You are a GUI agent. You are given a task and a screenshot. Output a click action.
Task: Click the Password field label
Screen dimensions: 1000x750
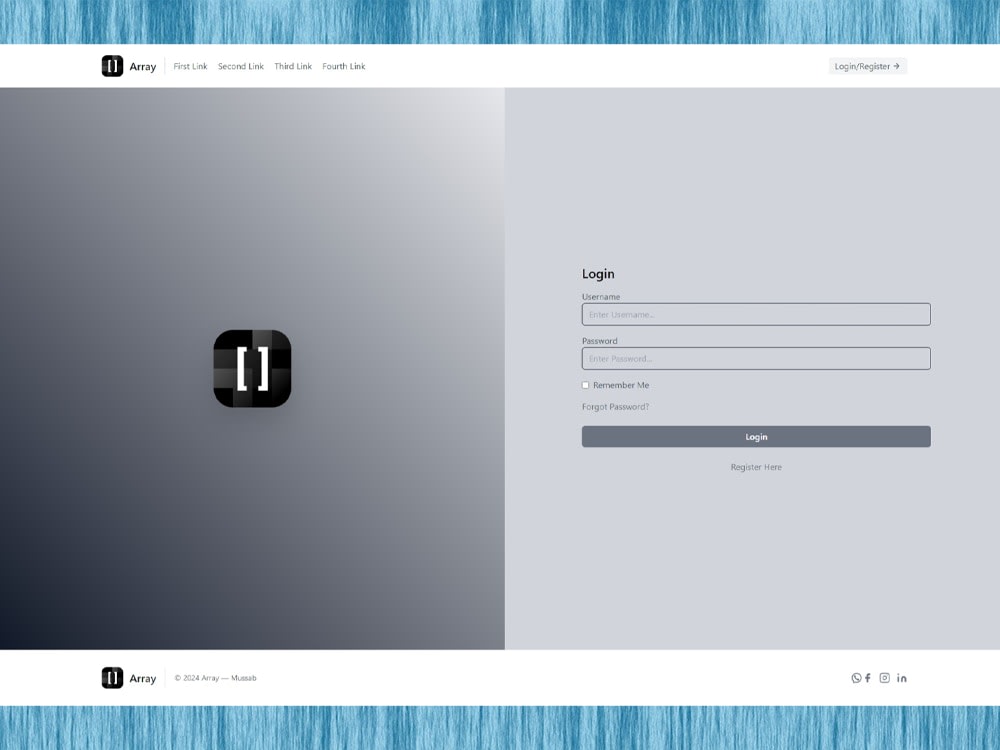tap(599, 341)
